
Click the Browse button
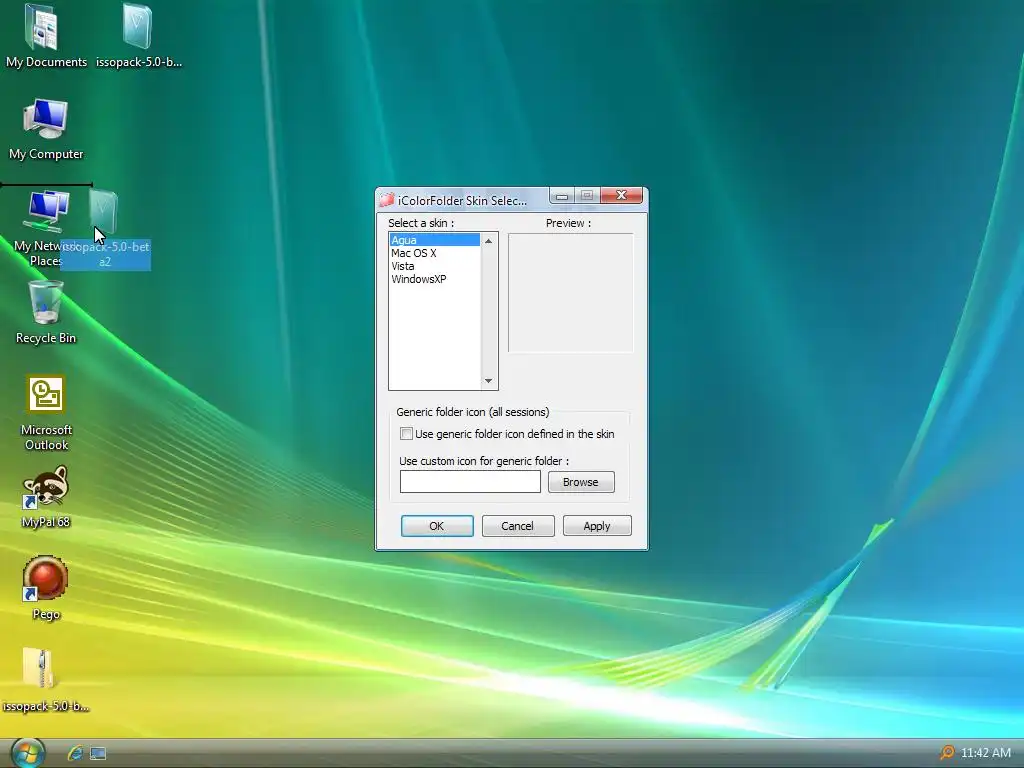(581, 482)
